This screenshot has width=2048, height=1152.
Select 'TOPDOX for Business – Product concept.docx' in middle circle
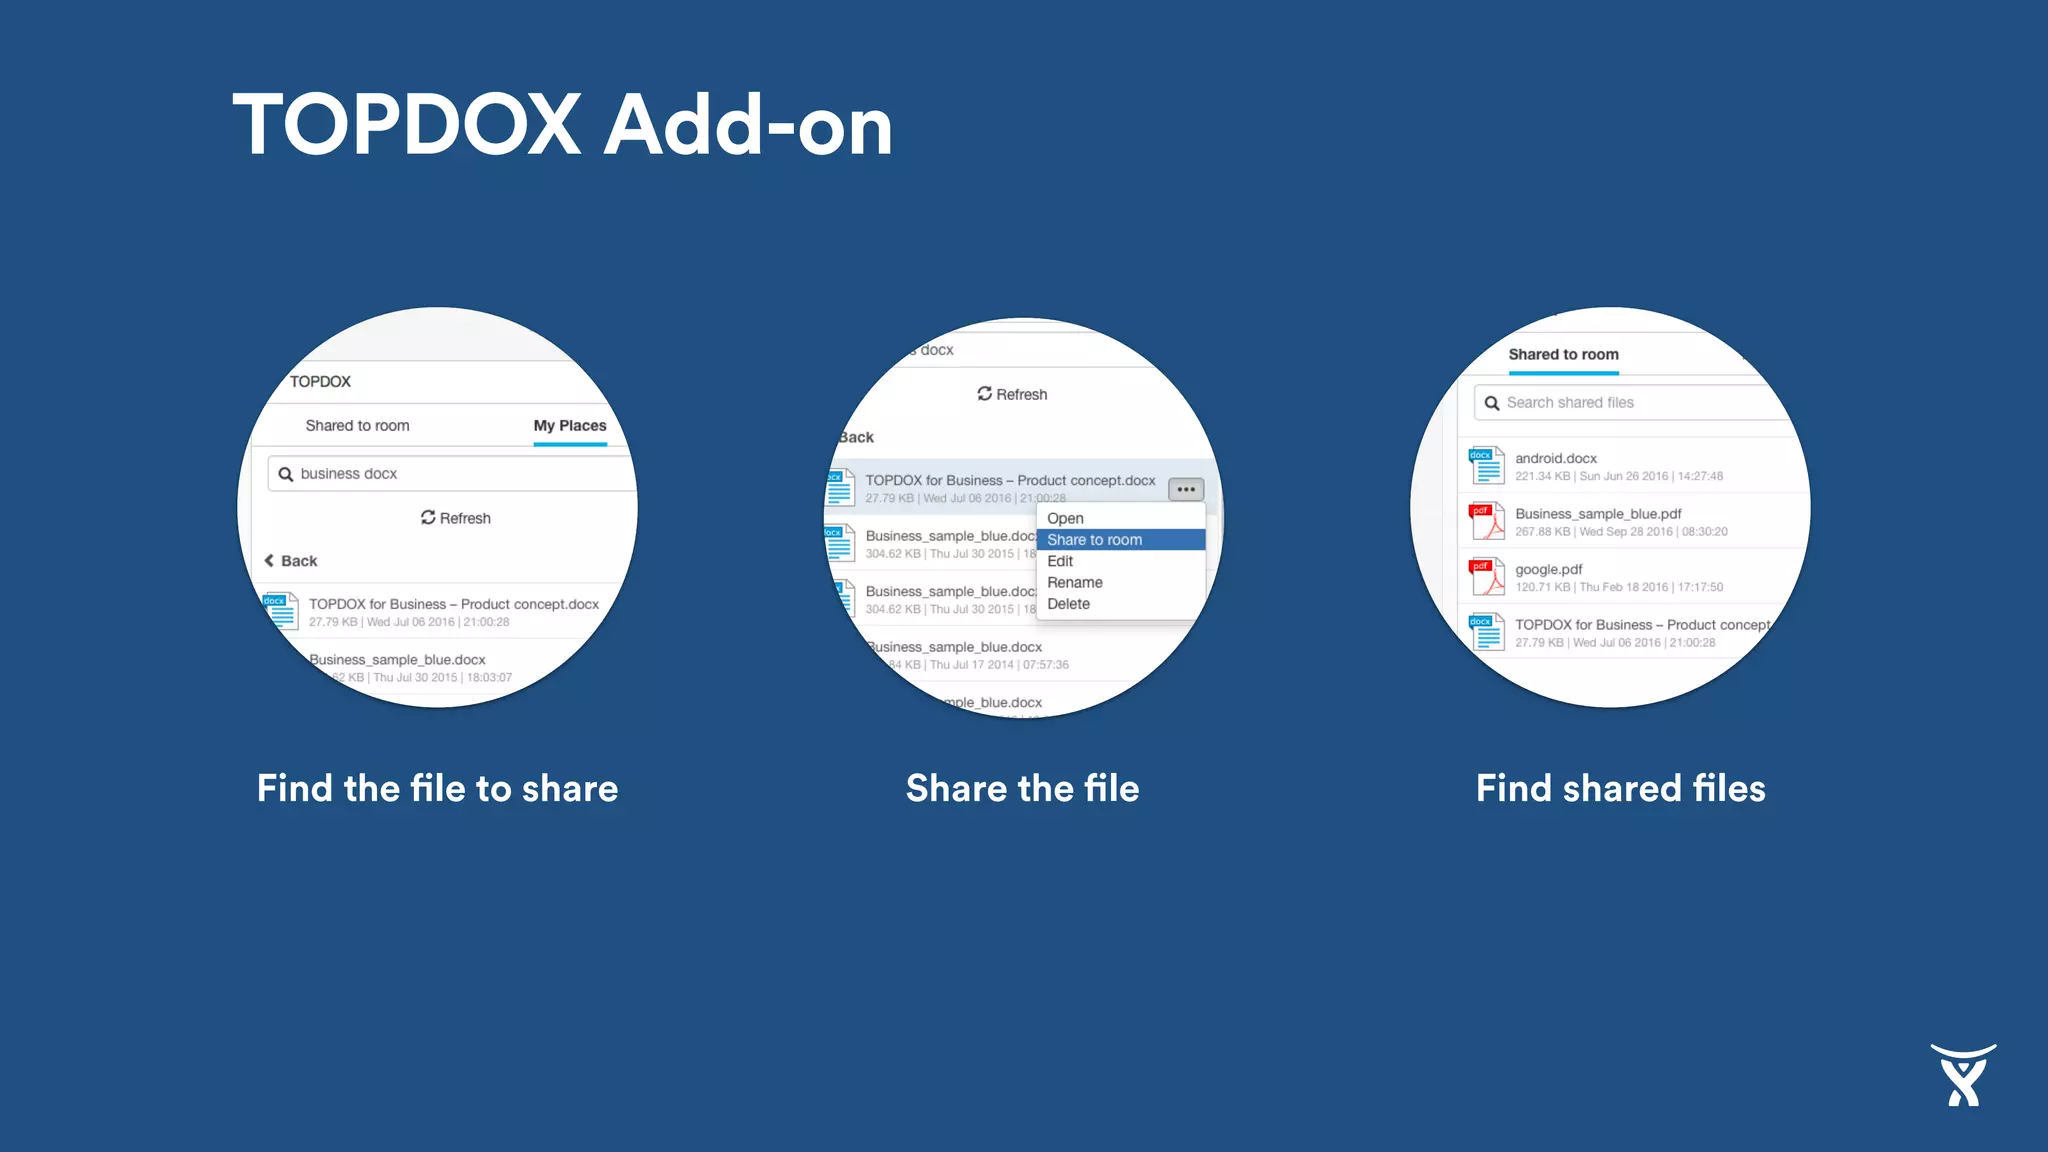[x=1010, y=481]
